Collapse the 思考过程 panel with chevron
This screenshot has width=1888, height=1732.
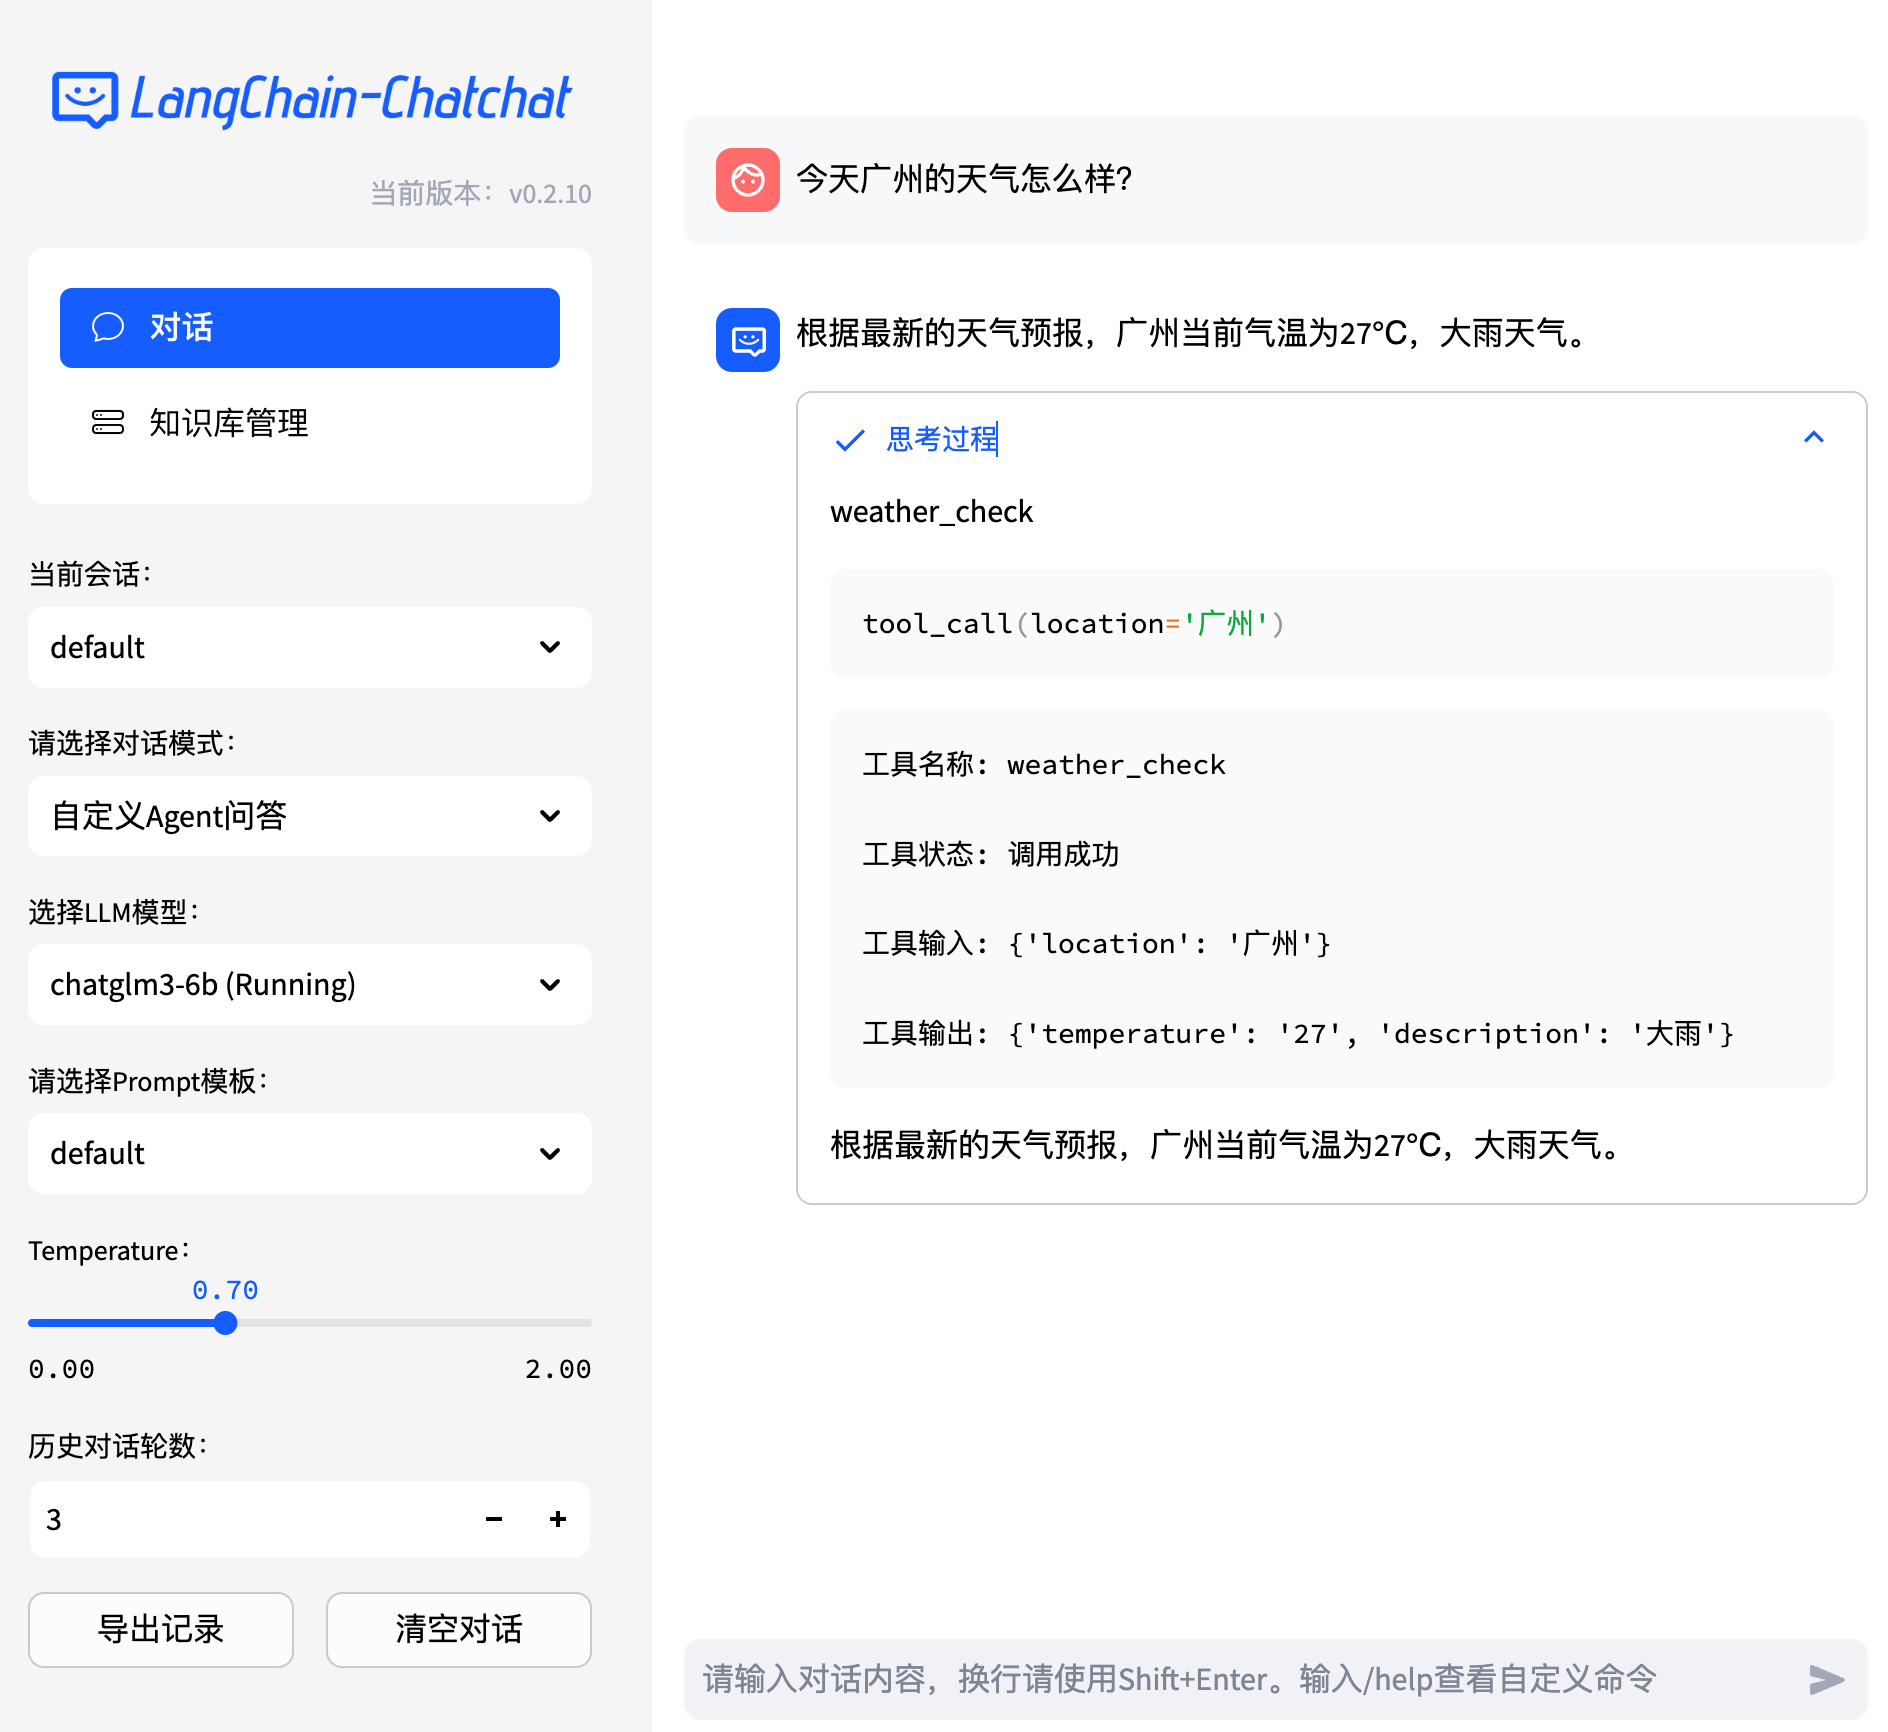pyautogui.click(x=1813, y=438)
